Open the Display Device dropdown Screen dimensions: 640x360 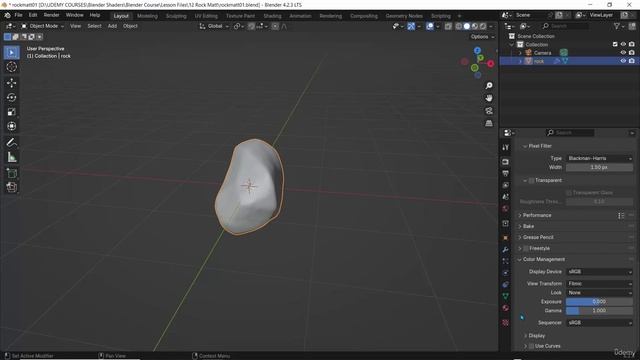(599, 271)
